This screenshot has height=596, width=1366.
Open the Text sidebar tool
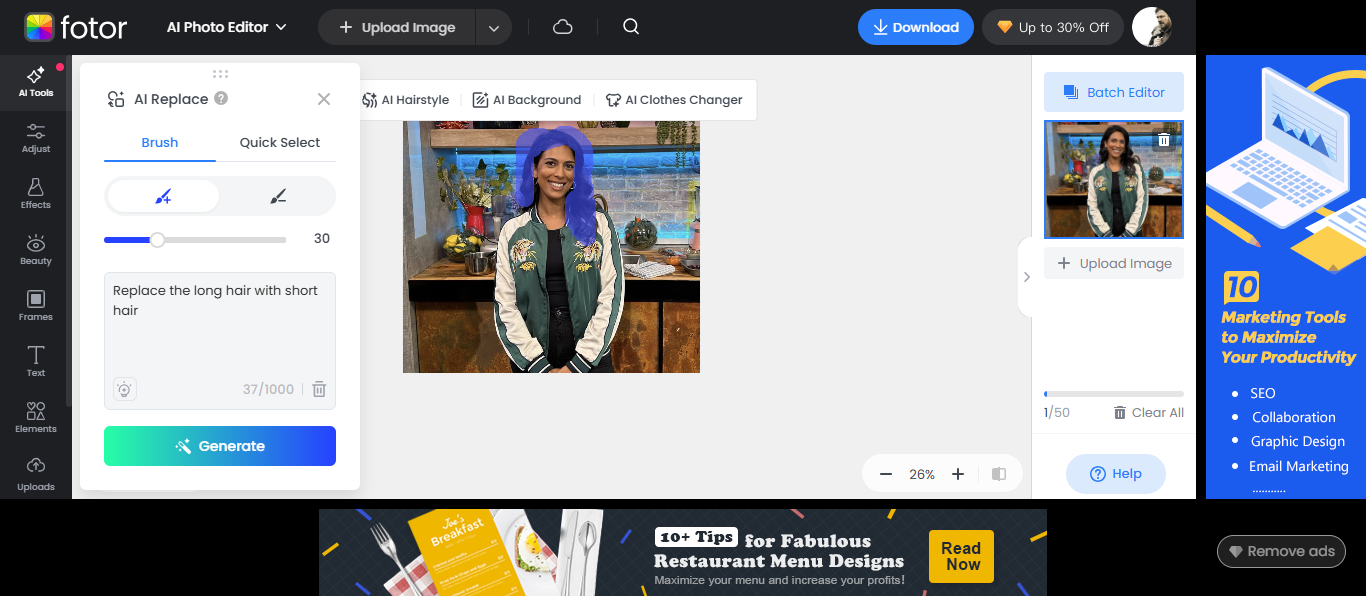35,362
